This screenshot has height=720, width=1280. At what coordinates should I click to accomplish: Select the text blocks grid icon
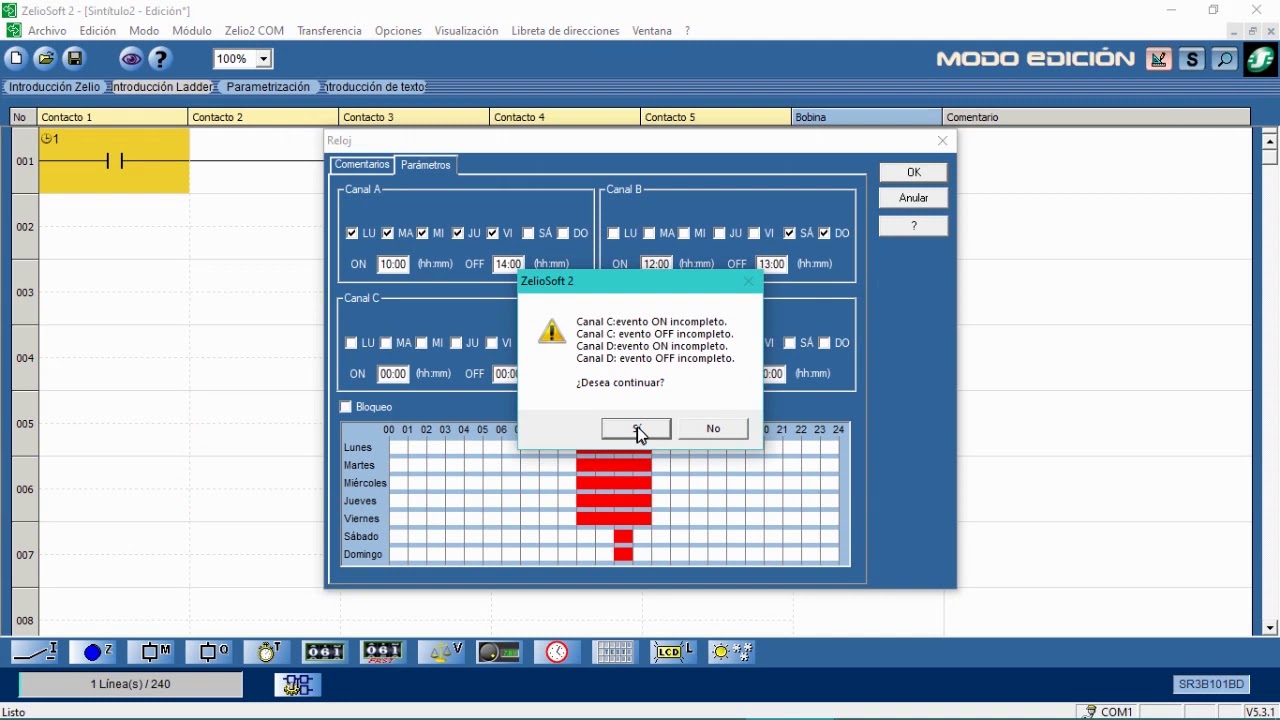pos(614,652)
